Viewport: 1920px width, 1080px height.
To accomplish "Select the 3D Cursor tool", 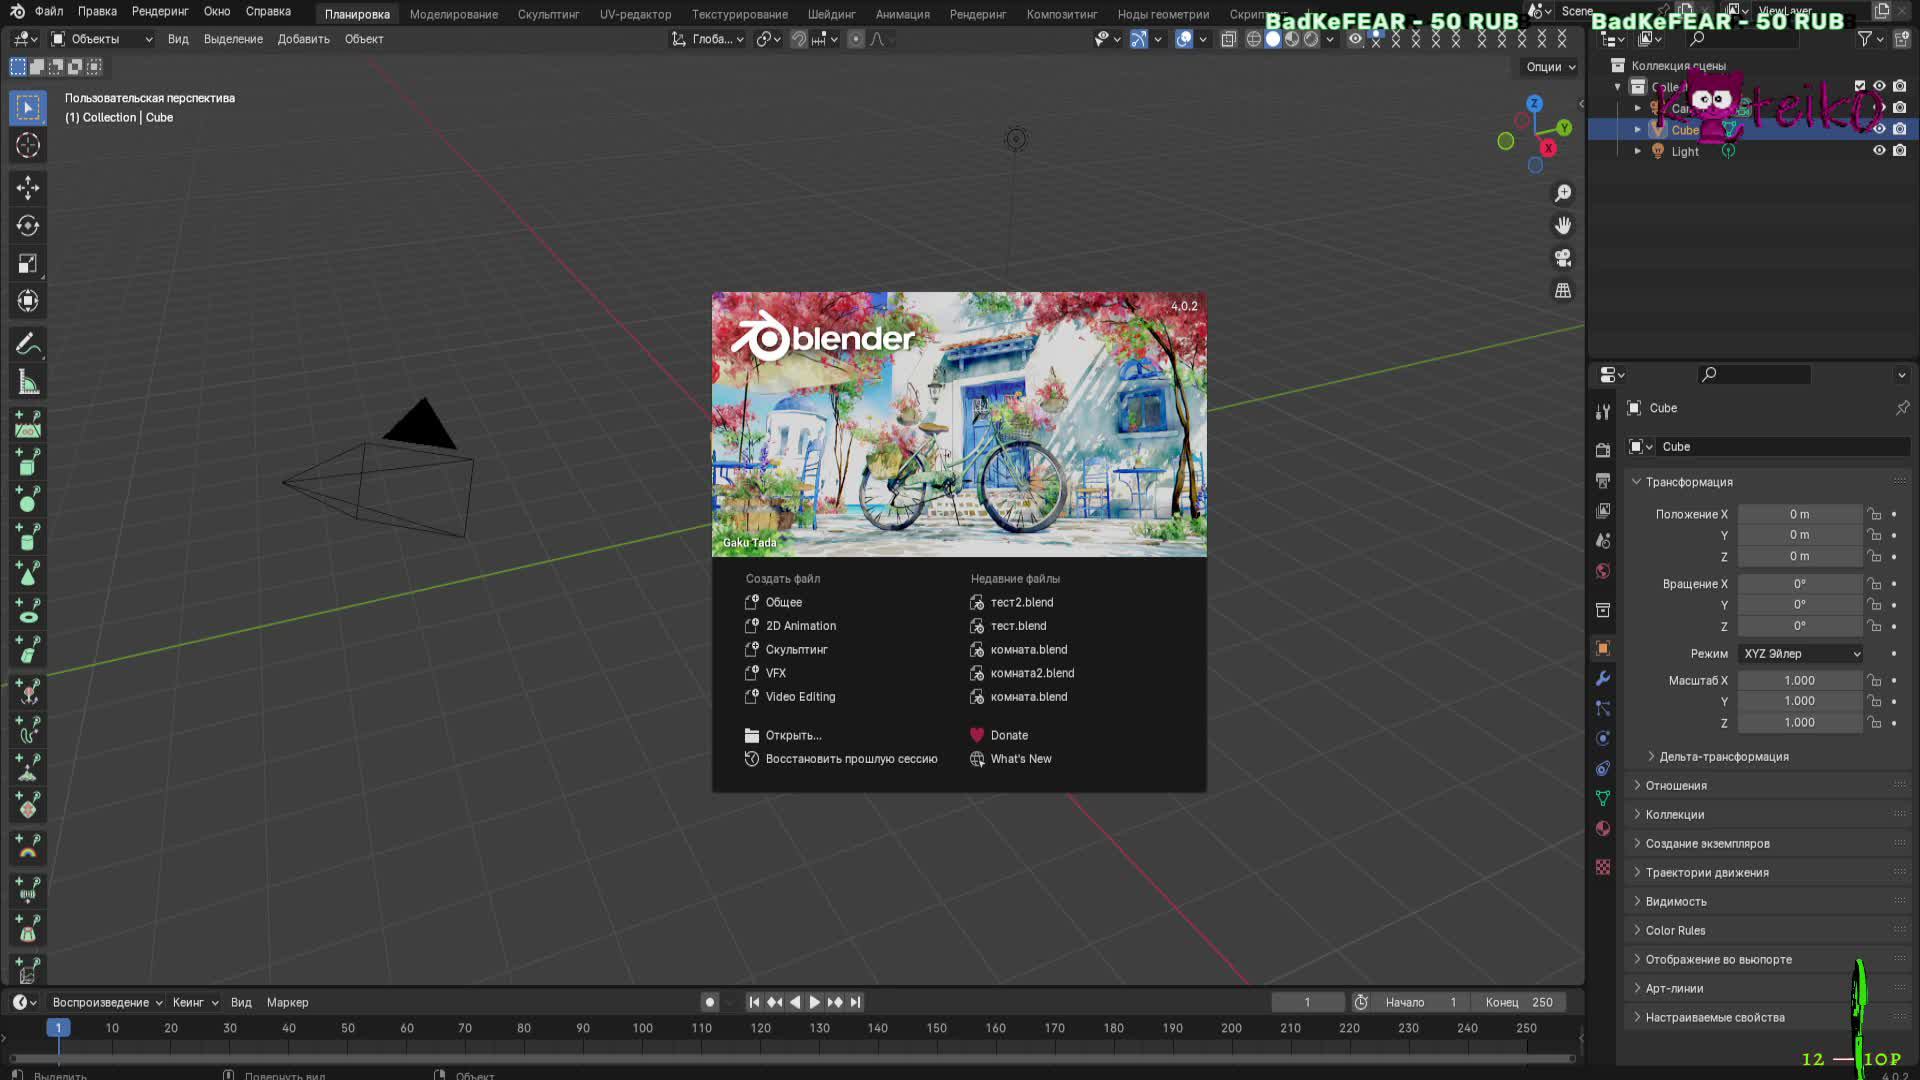I will pyautogui.click(x=27, y=145).
